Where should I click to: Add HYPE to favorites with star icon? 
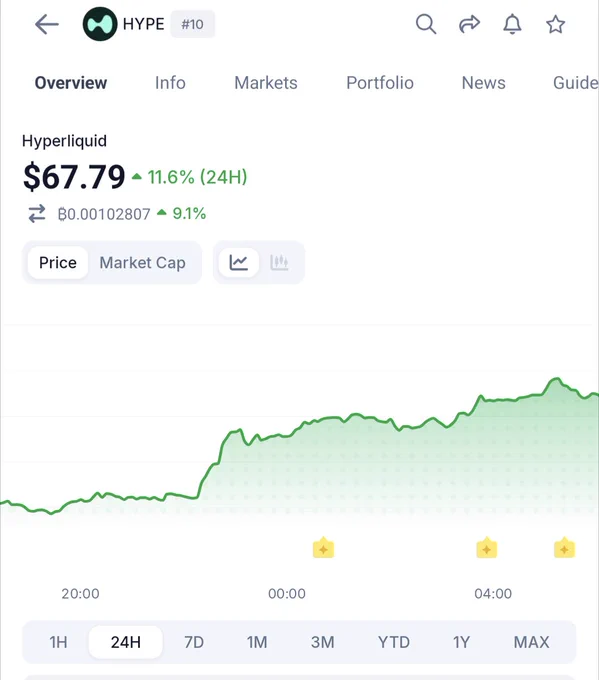(x=556, y=24)
